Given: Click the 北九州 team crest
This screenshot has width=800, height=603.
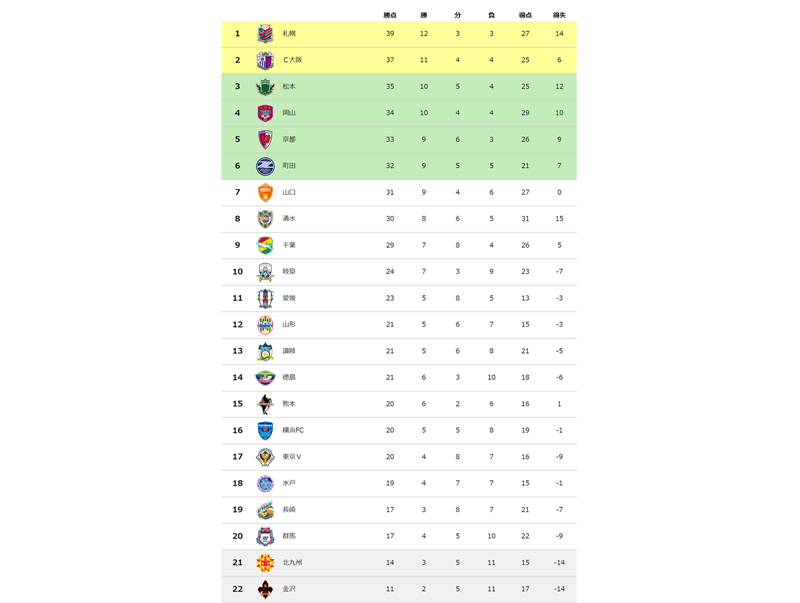Looking at the screenshot, I should (265, 563).
